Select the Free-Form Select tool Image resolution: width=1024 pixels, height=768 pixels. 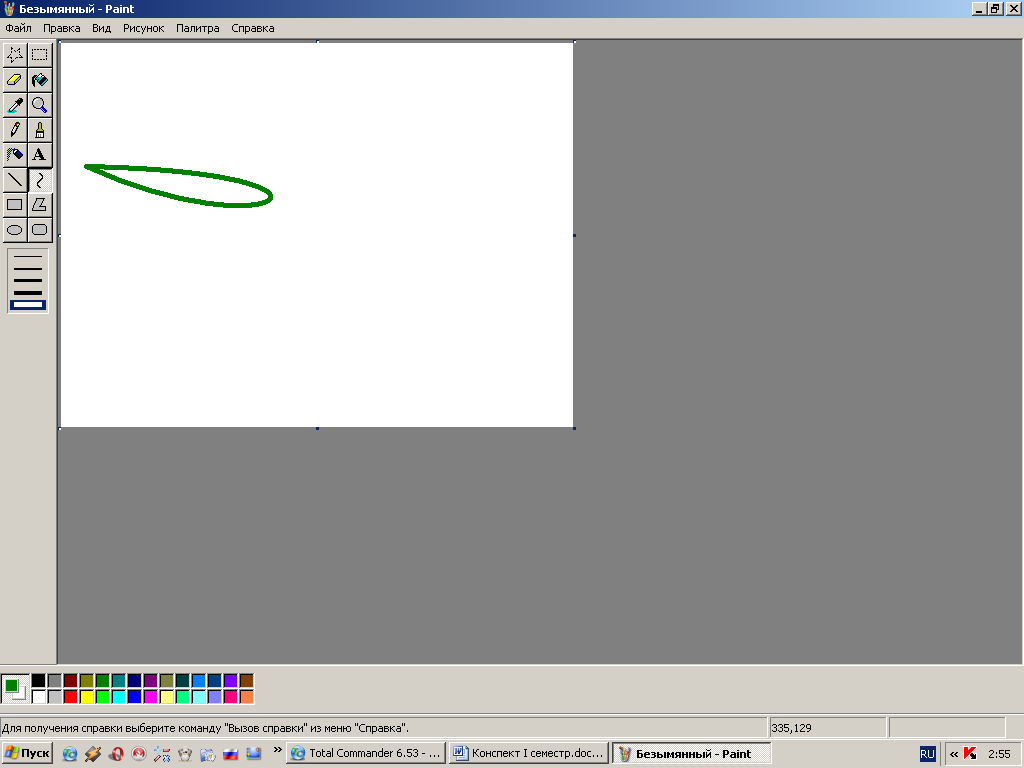coord(14,55)
